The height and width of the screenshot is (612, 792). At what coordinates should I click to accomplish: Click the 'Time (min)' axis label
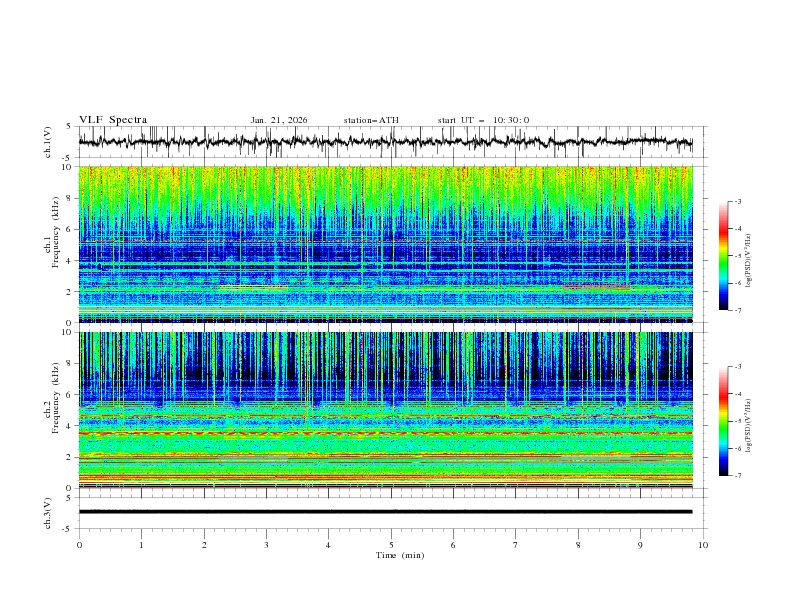click(400, 555)
